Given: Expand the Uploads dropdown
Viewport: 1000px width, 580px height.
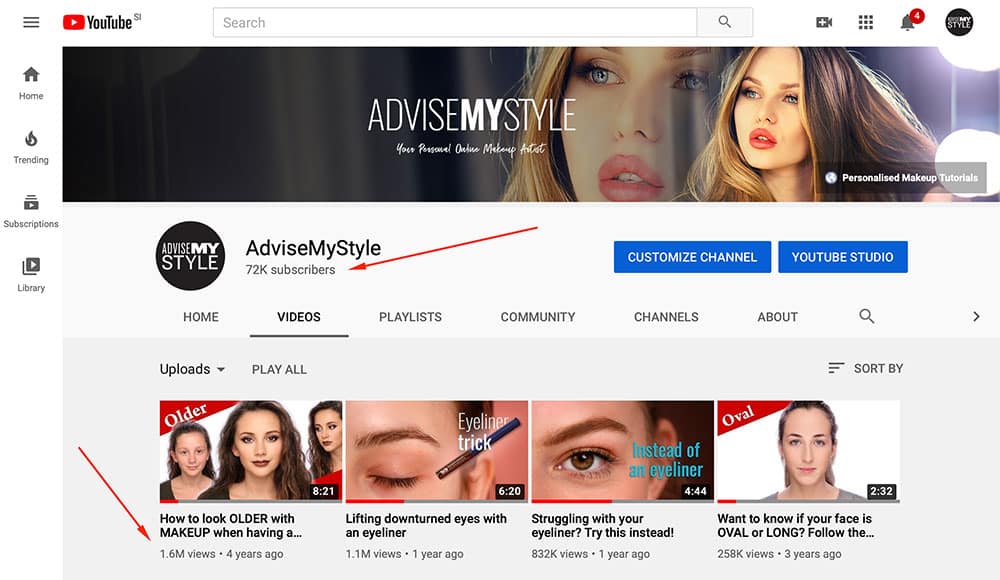Looking at the screenshot, I should coord(192,369).
